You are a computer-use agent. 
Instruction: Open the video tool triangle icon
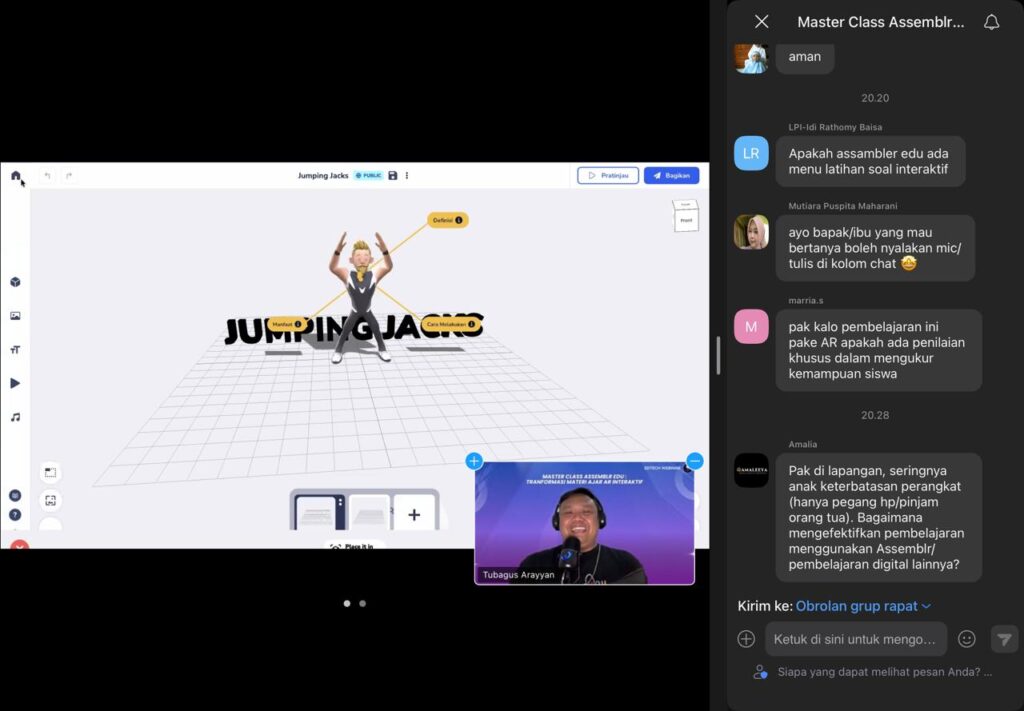(15, 383)
